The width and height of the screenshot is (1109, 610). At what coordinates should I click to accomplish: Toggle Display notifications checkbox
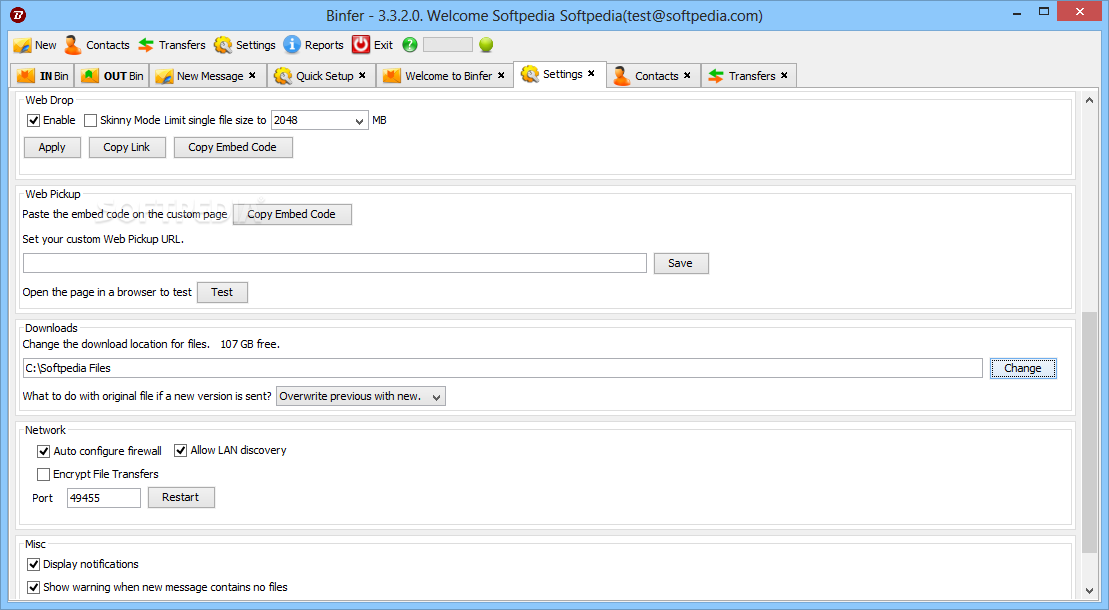click(x=33, y=564)
